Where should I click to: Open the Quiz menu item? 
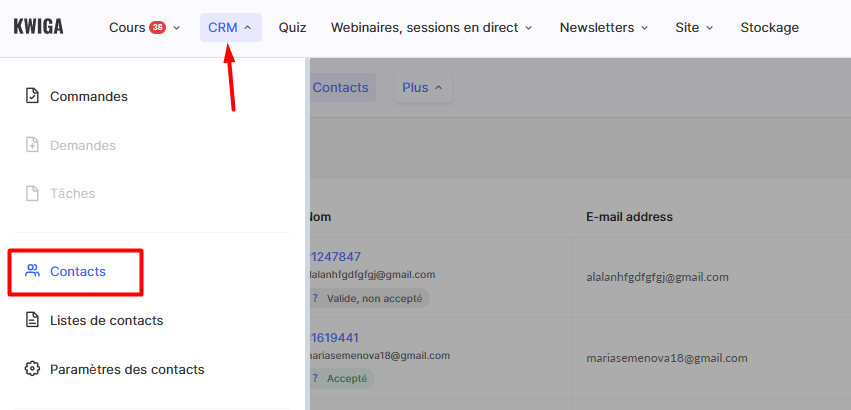pos(292,27)
